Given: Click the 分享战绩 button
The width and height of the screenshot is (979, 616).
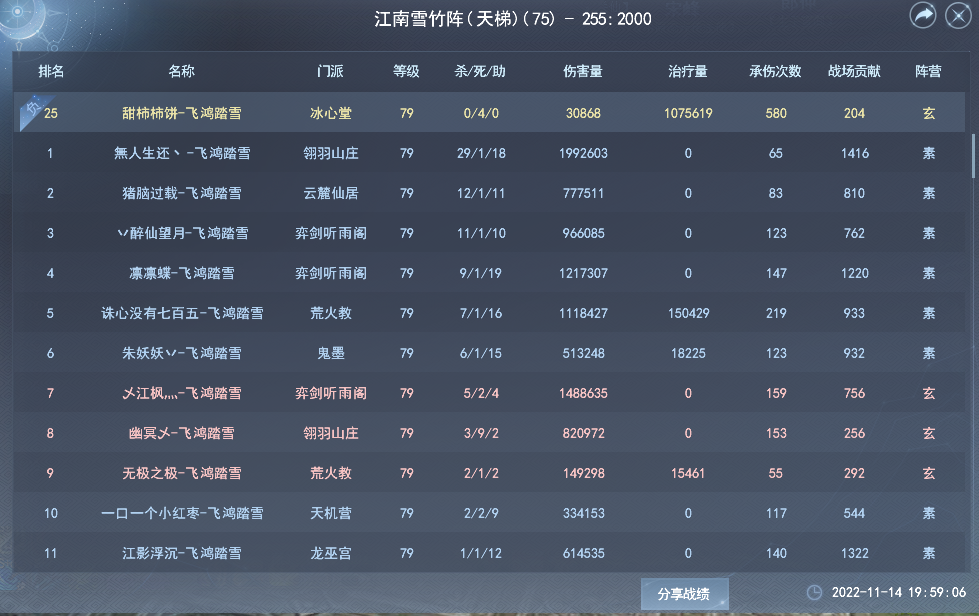Looking at the screenshot, I should (x=684, y=594).
